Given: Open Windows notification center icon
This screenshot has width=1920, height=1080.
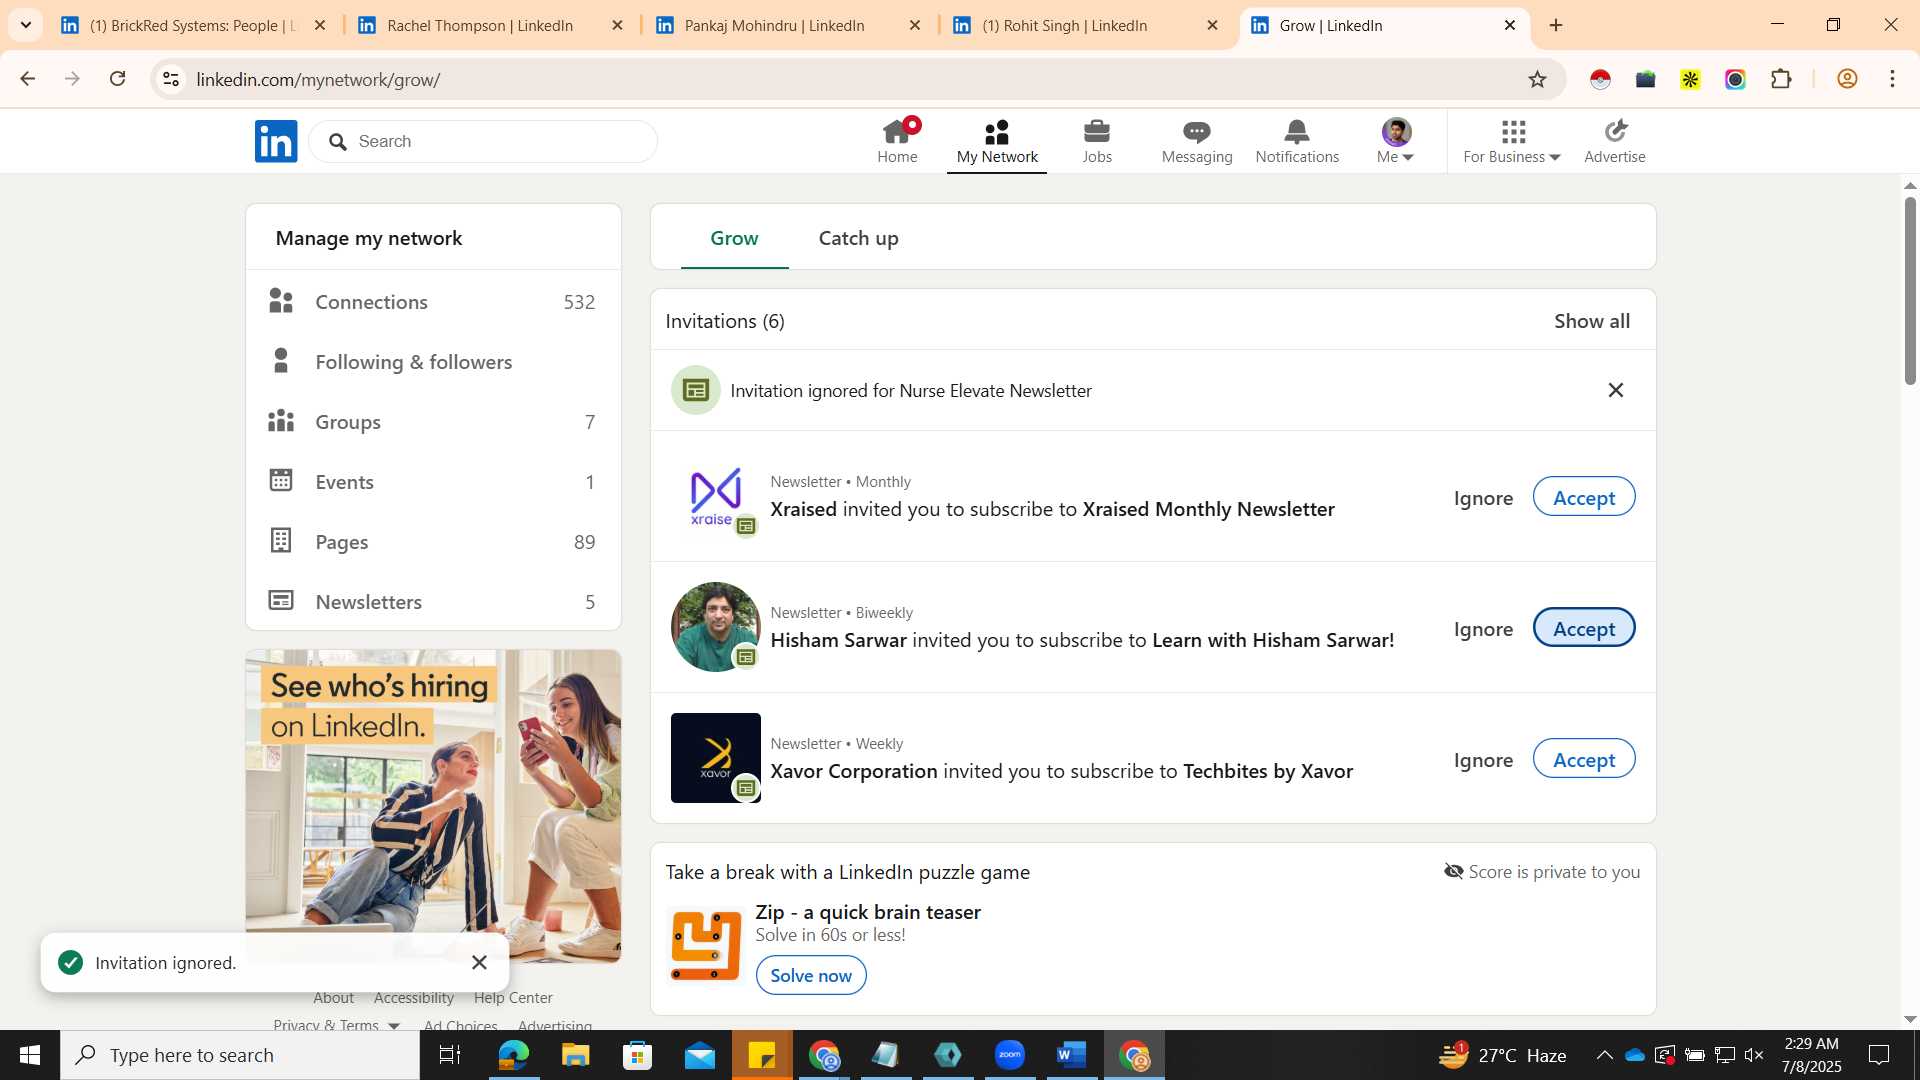Looking at the screenshot, I should 1879,1055.
